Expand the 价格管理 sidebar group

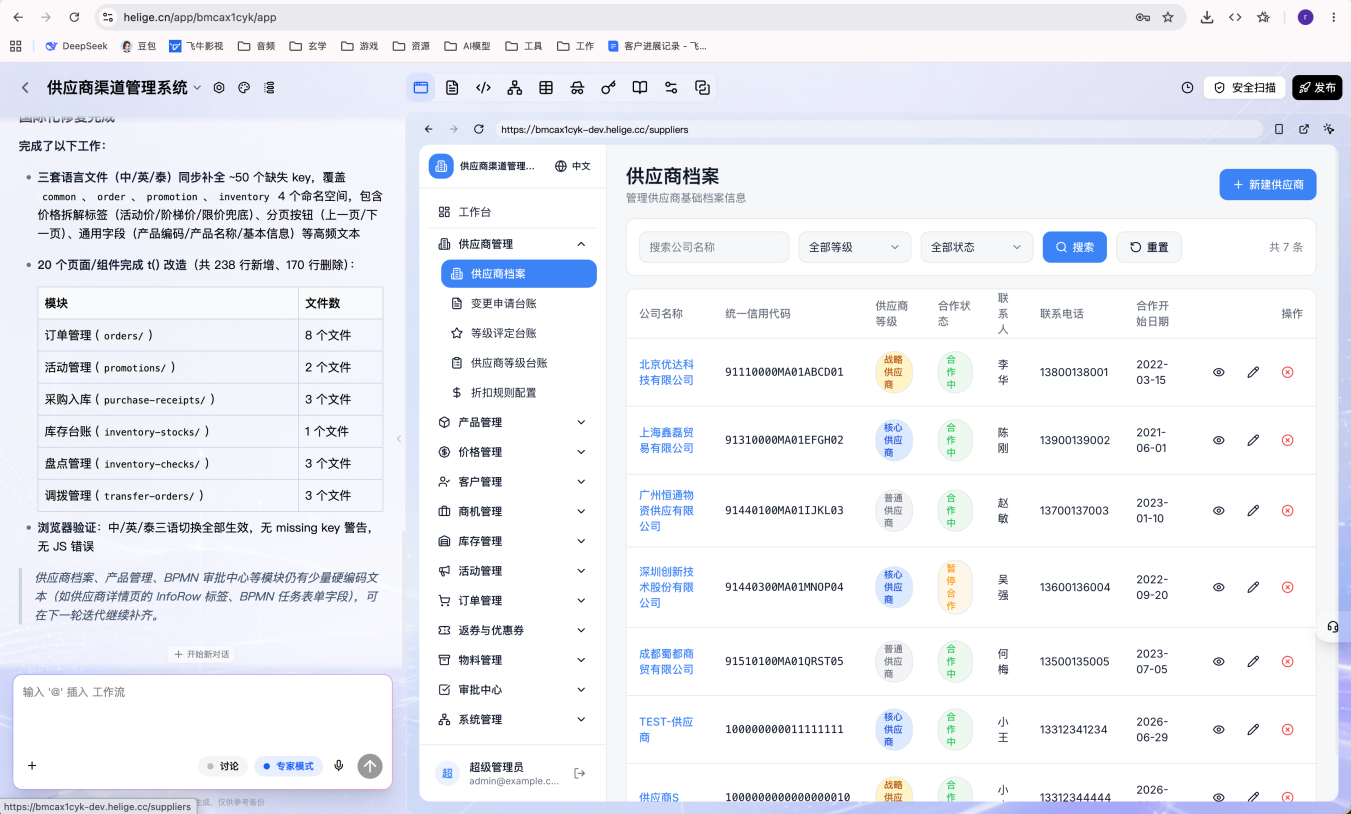coord(512,452)
